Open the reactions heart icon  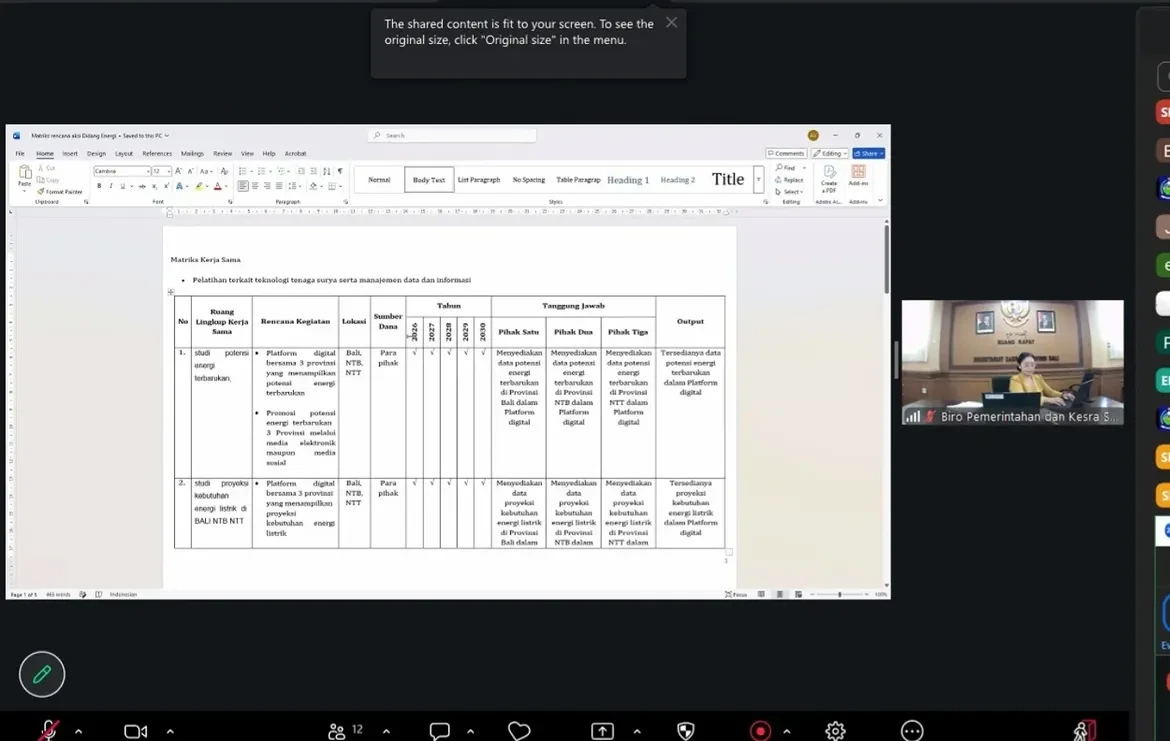(519, 731)
